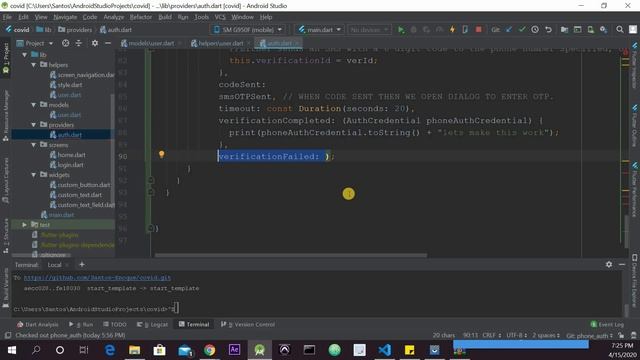
Task: Open Git branch phone_auth widget
Action: (x=589, y=336)
